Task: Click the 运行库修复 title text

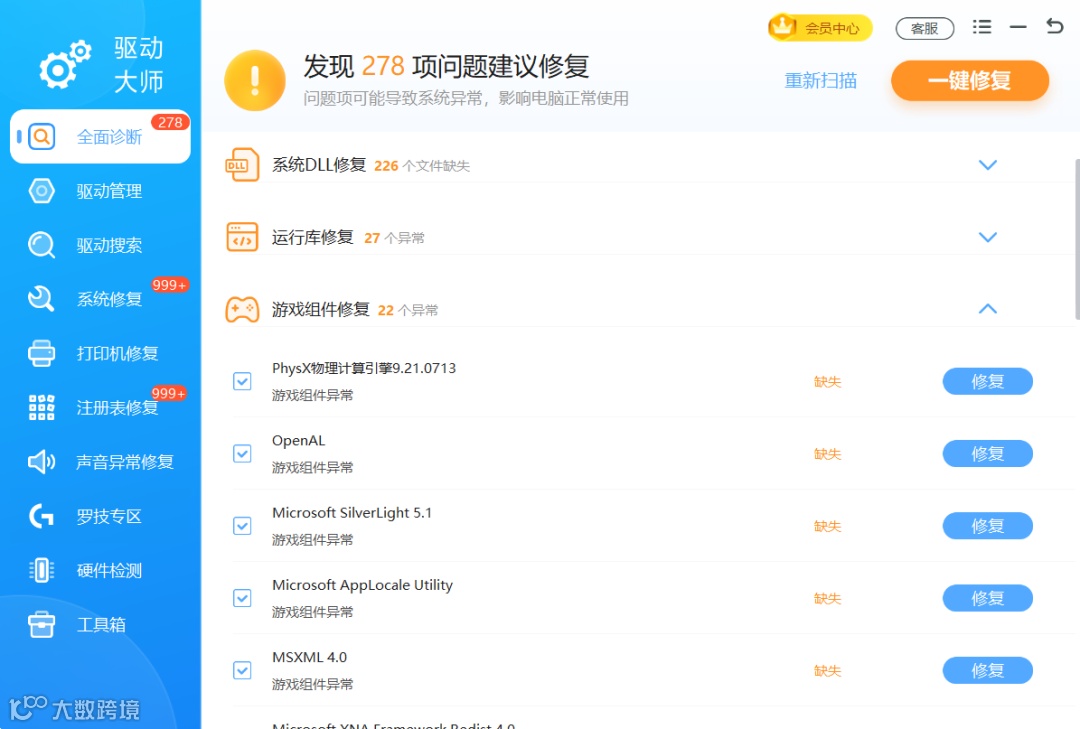Action: point(313,237)
